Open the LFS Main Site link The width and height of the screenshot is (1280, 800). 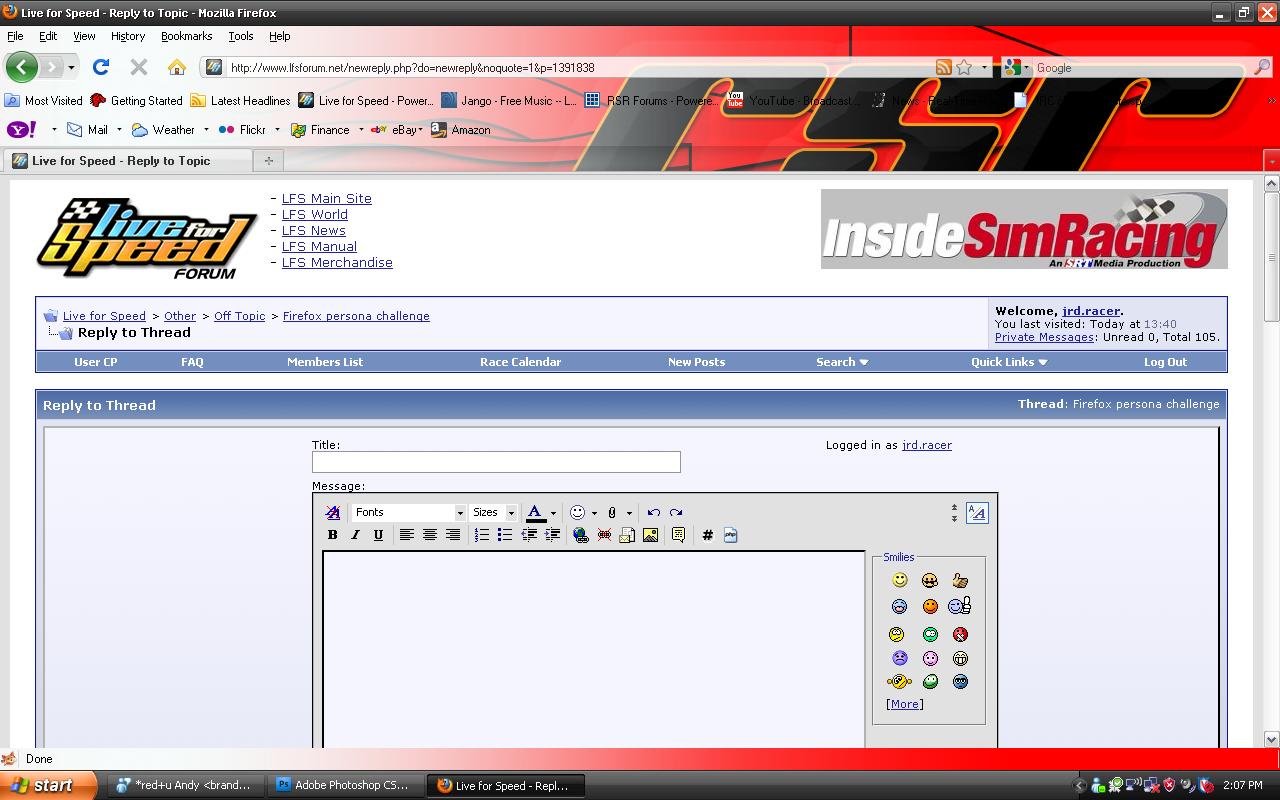coord(326,198)
